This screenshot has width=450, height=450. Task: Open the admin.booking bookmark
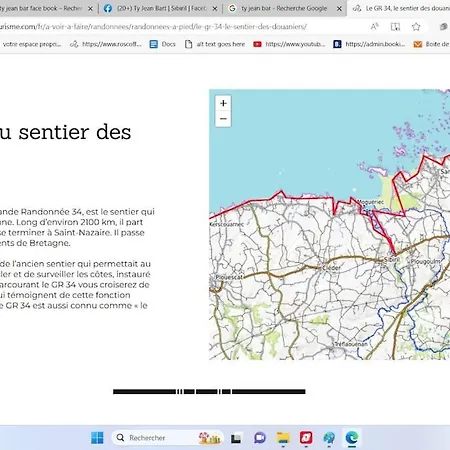point(369,44)
